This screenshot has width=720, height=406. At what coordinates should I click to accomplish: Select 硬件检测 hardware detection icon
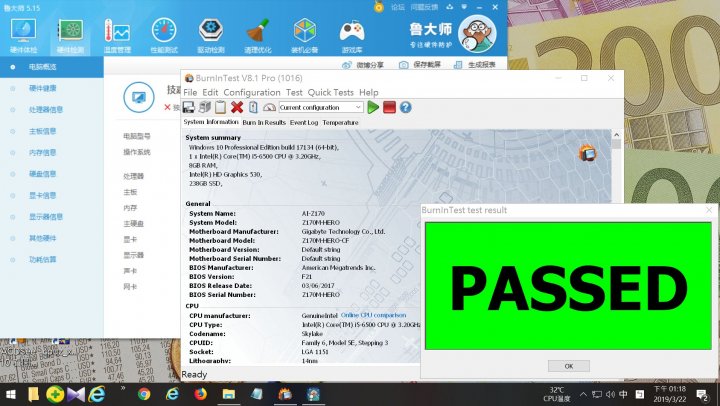pos(70,36)
